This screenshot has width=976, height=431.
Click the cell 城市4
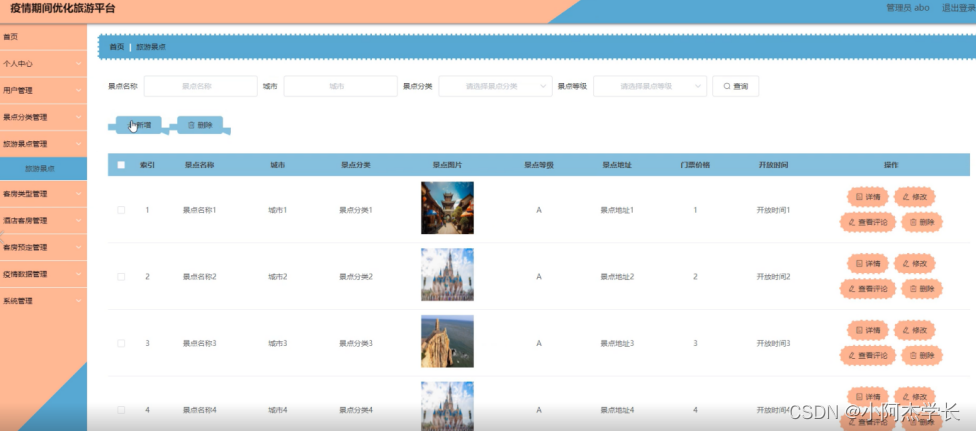click(x=278, y=410)
